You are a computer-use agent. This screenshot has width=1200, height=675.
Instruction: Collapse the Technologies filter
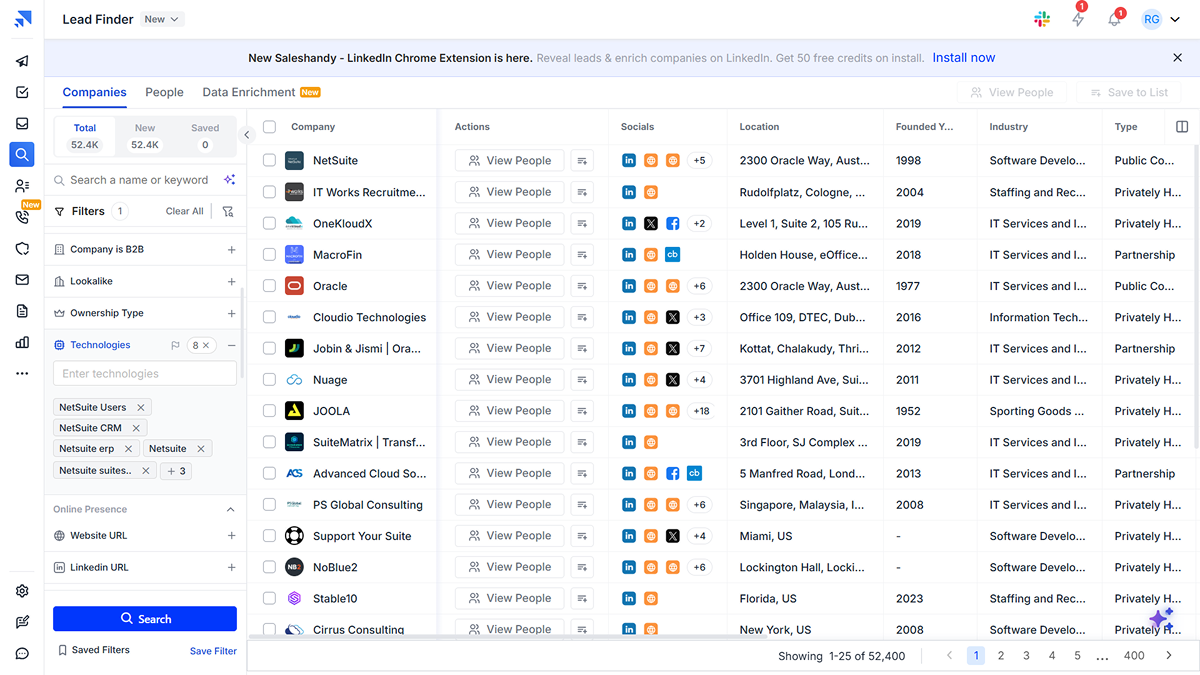coord(231,345)
